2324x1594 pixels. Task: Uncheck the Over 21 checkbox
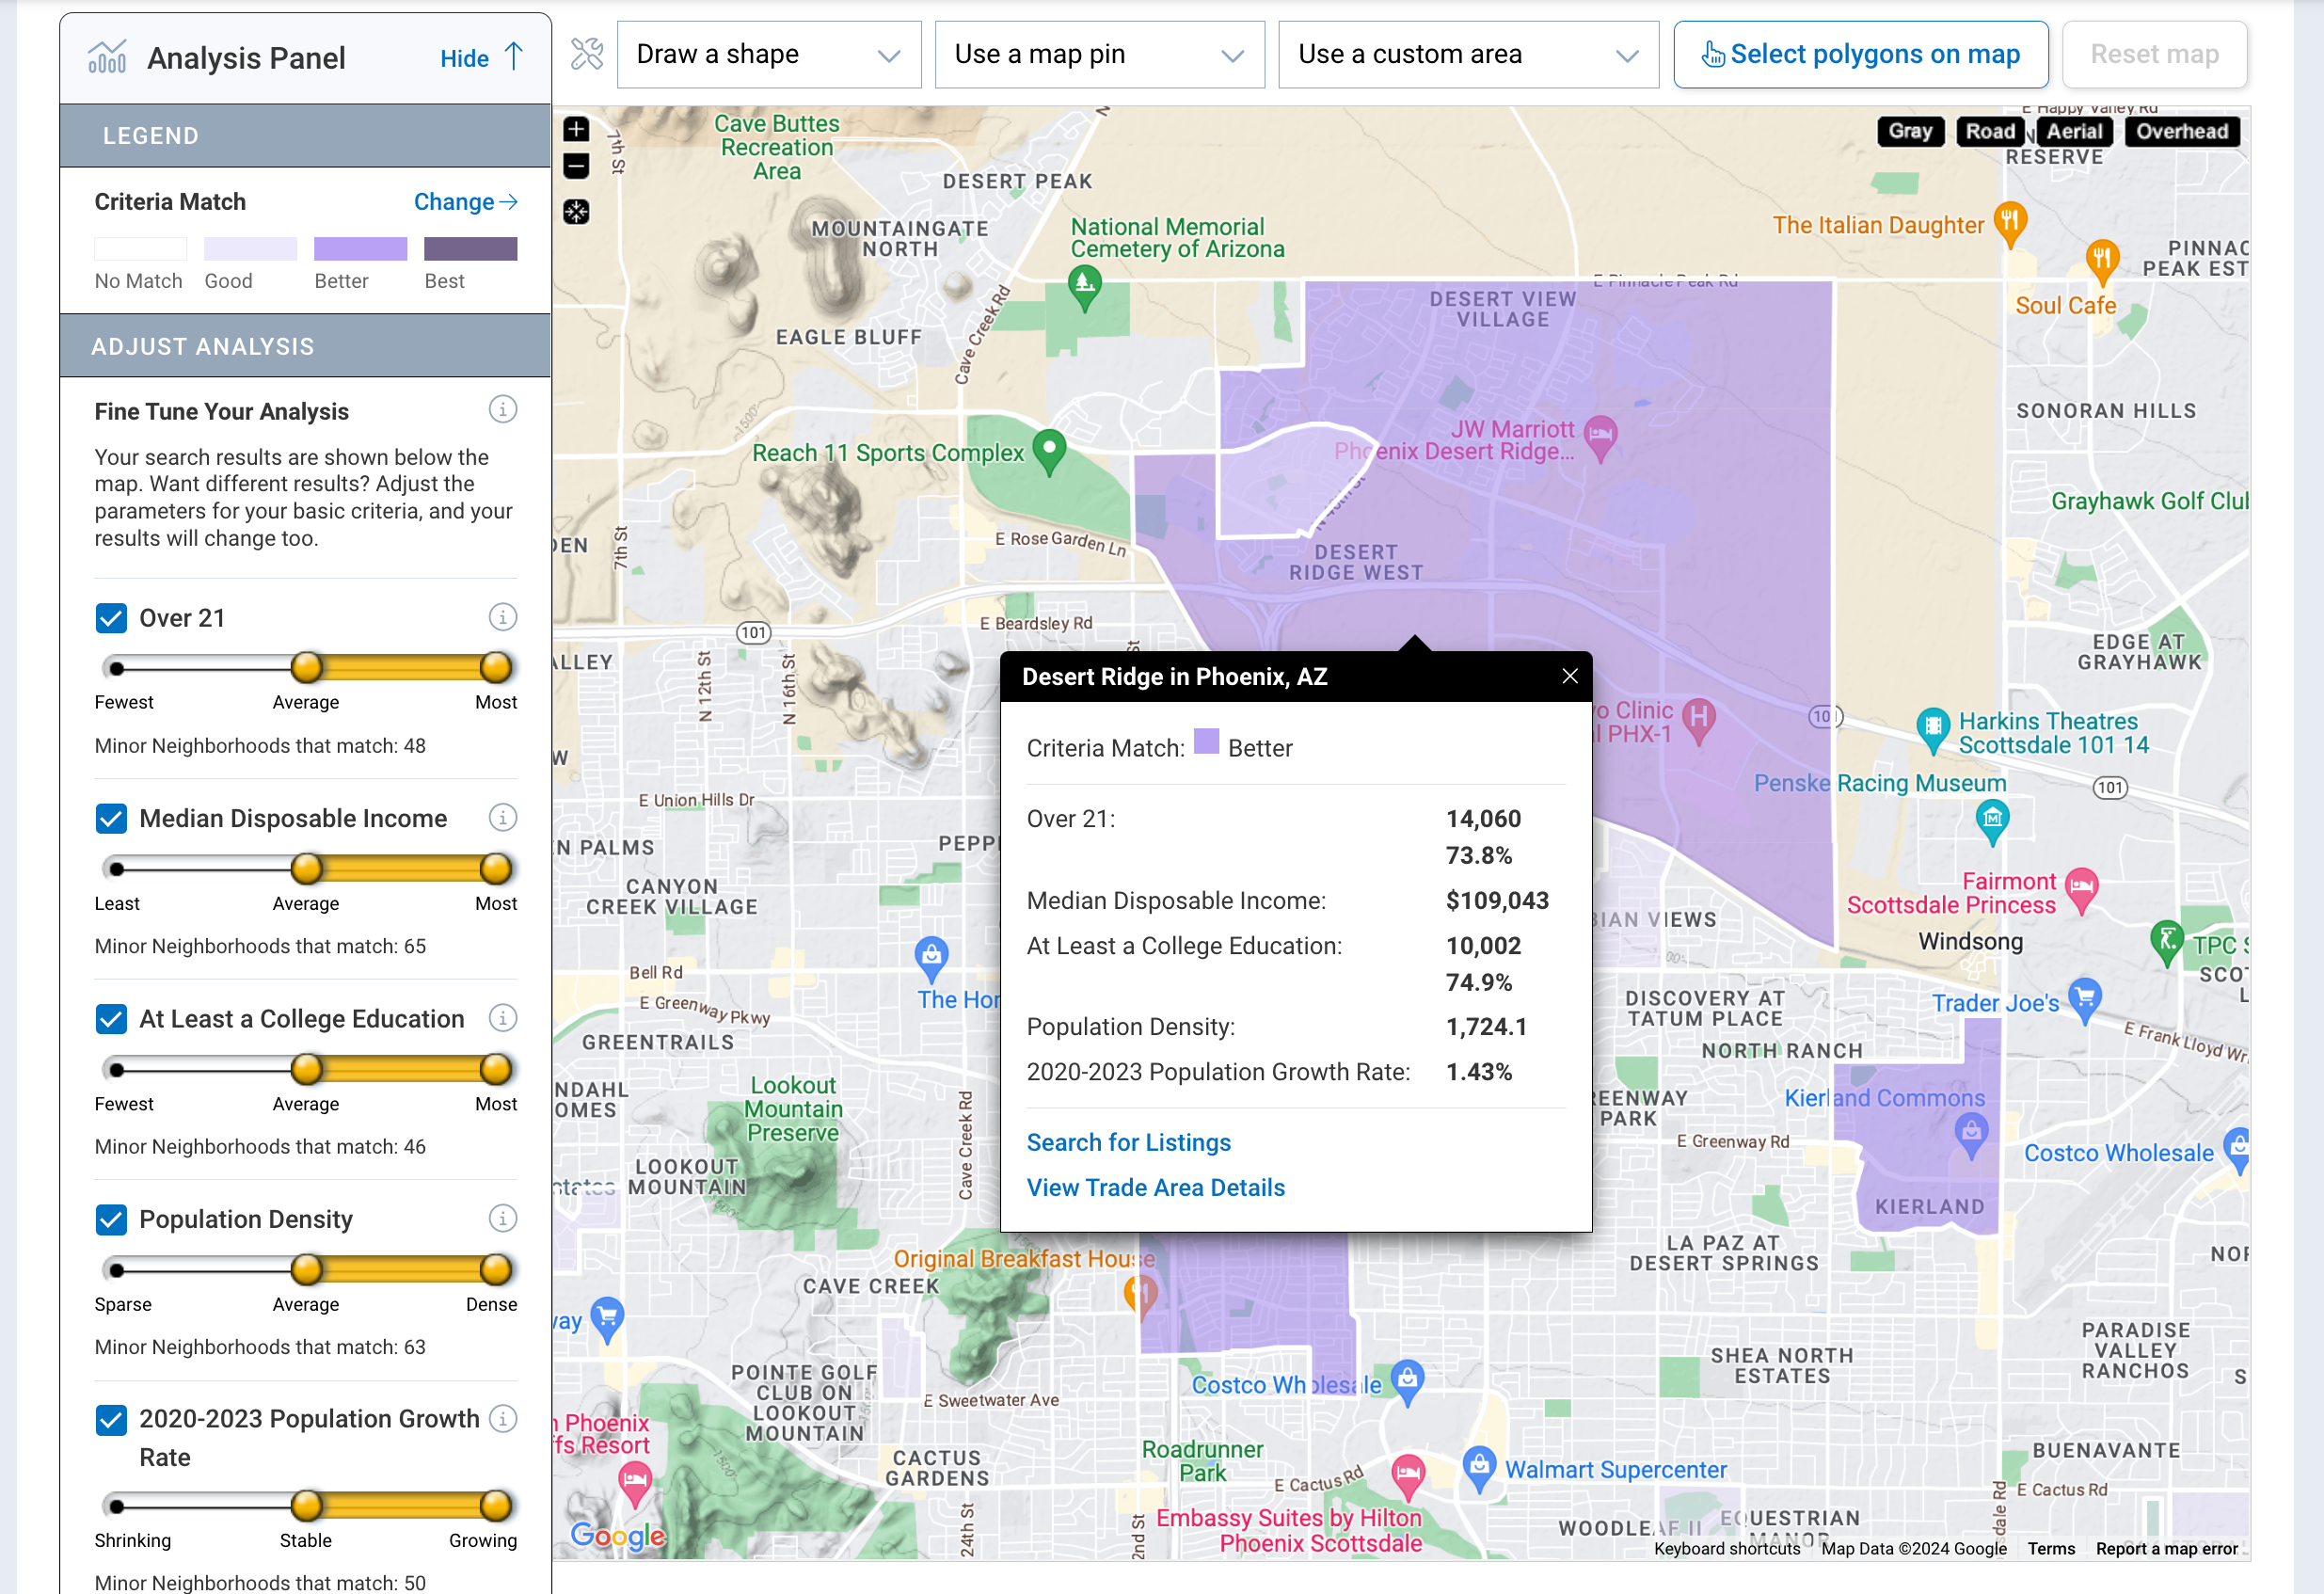[111, 618]
